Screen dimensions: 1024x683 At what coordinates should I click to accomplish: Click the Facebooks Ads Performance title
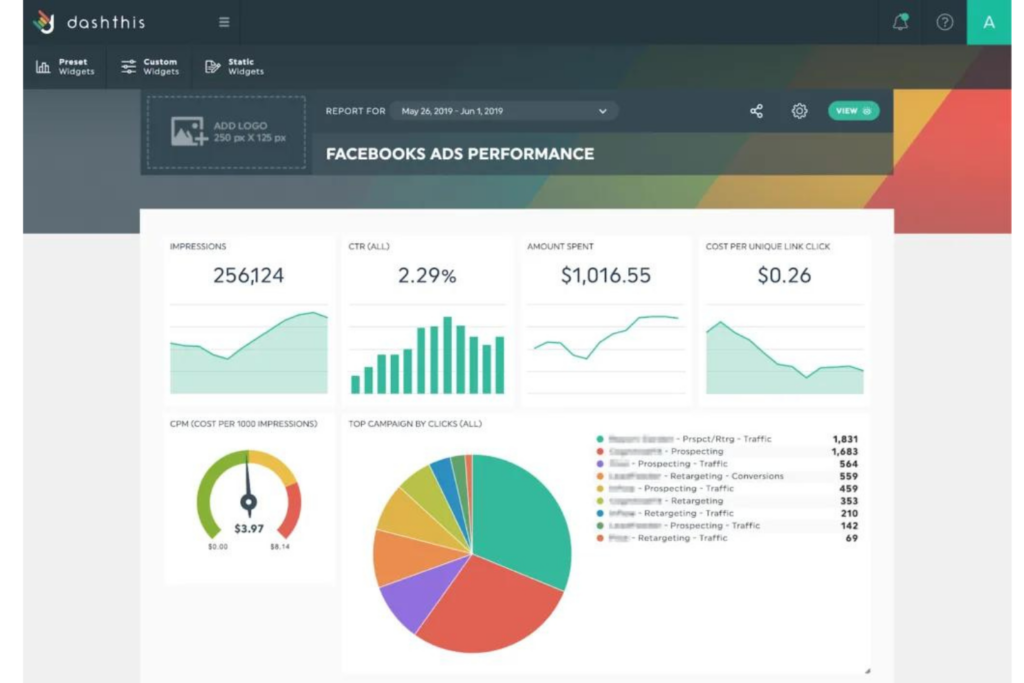460,154
